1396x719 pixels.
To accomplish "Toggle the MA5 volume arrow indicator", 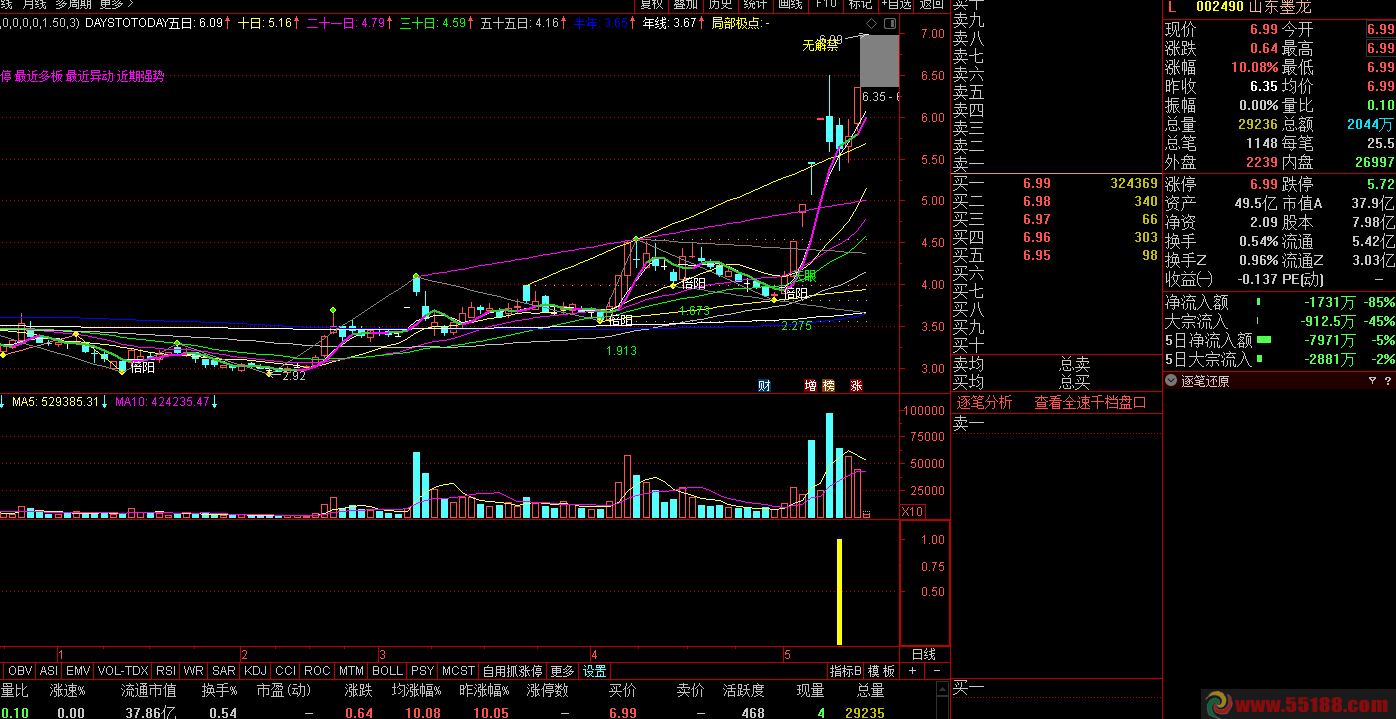I will [104, 402].
